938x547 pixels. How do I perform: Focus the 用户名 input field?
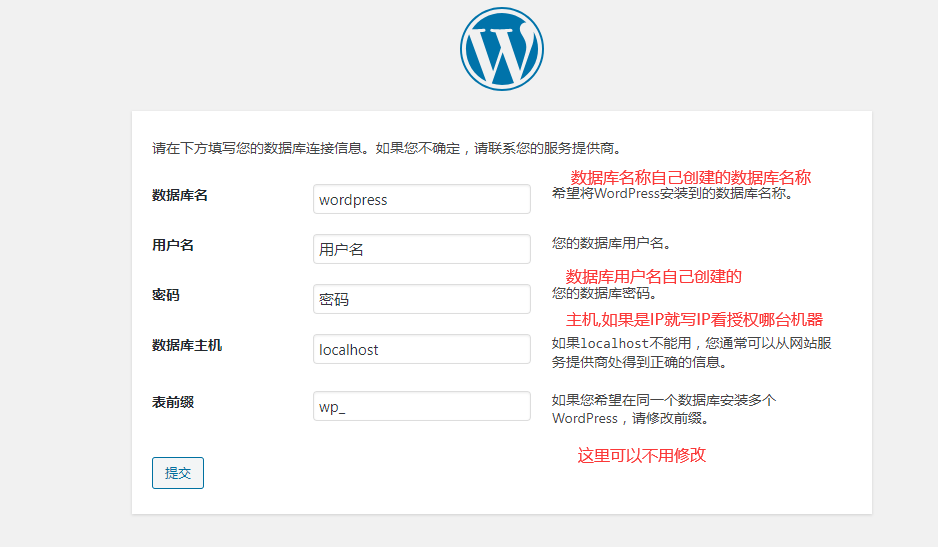[422, 249]
